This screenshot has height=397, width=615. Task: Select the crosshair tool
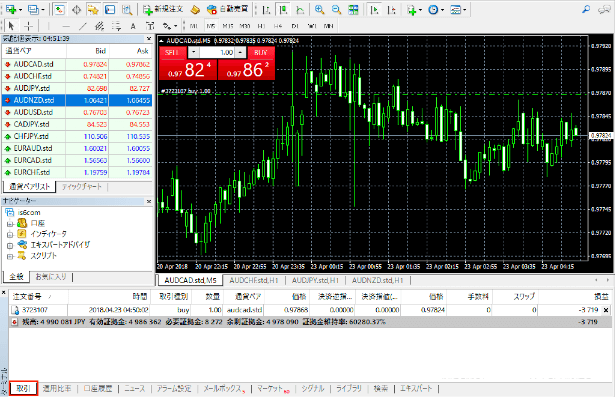coord(28,26)
